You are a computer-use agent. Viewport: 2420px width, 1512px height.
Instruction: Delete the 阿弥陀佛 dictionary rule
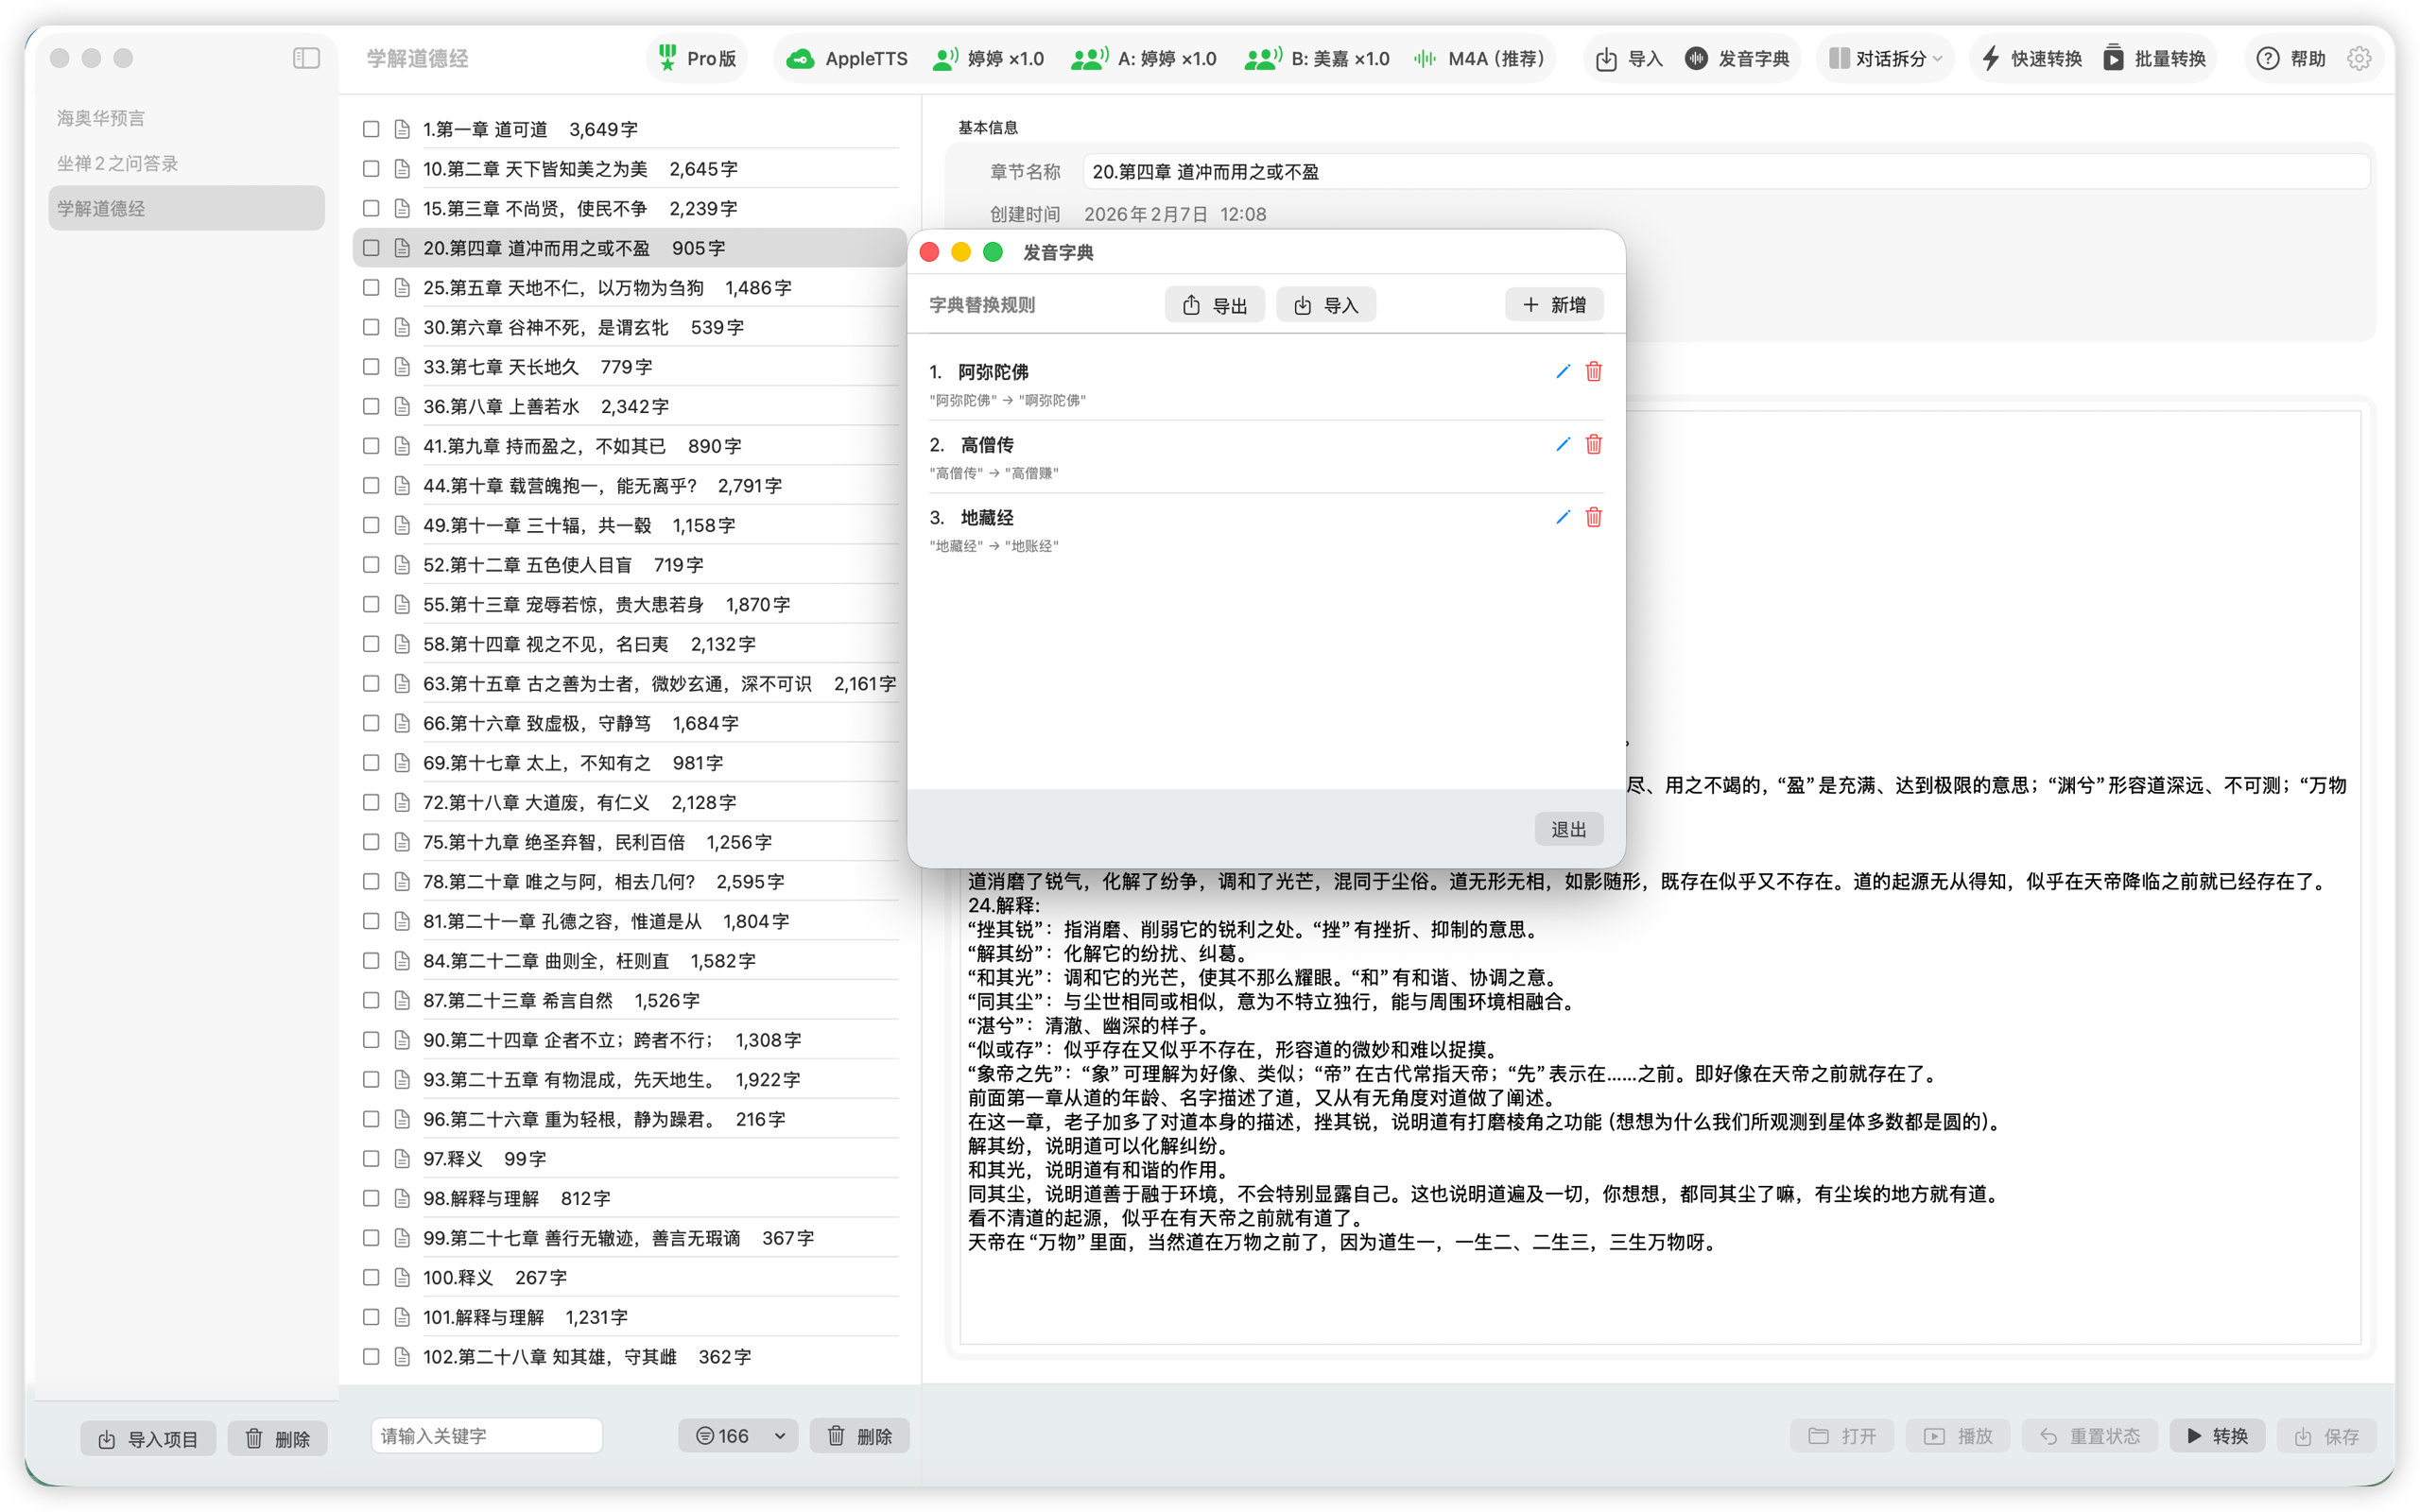coord(1594,371)
